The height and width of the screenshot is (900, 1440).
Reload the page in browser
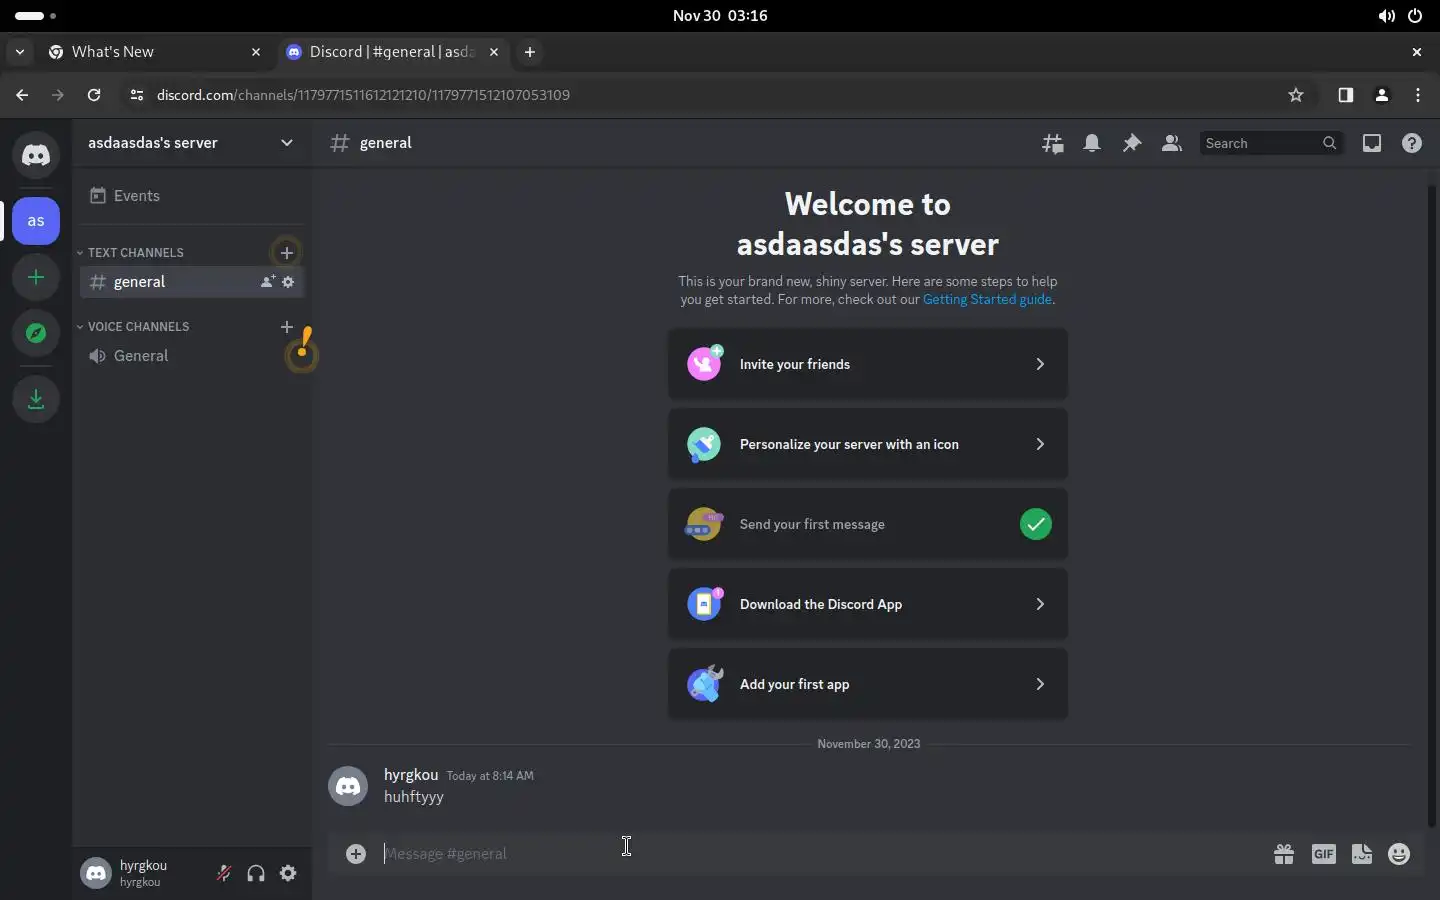click(x=94, y=95)
